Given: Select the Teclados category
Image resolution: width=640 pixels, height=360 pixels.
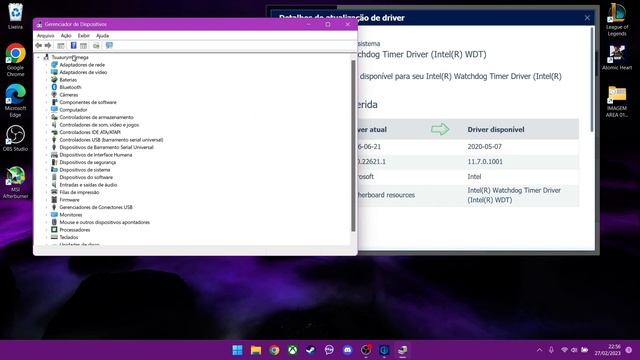Looking at the screenshot, I should coord(69,237).
